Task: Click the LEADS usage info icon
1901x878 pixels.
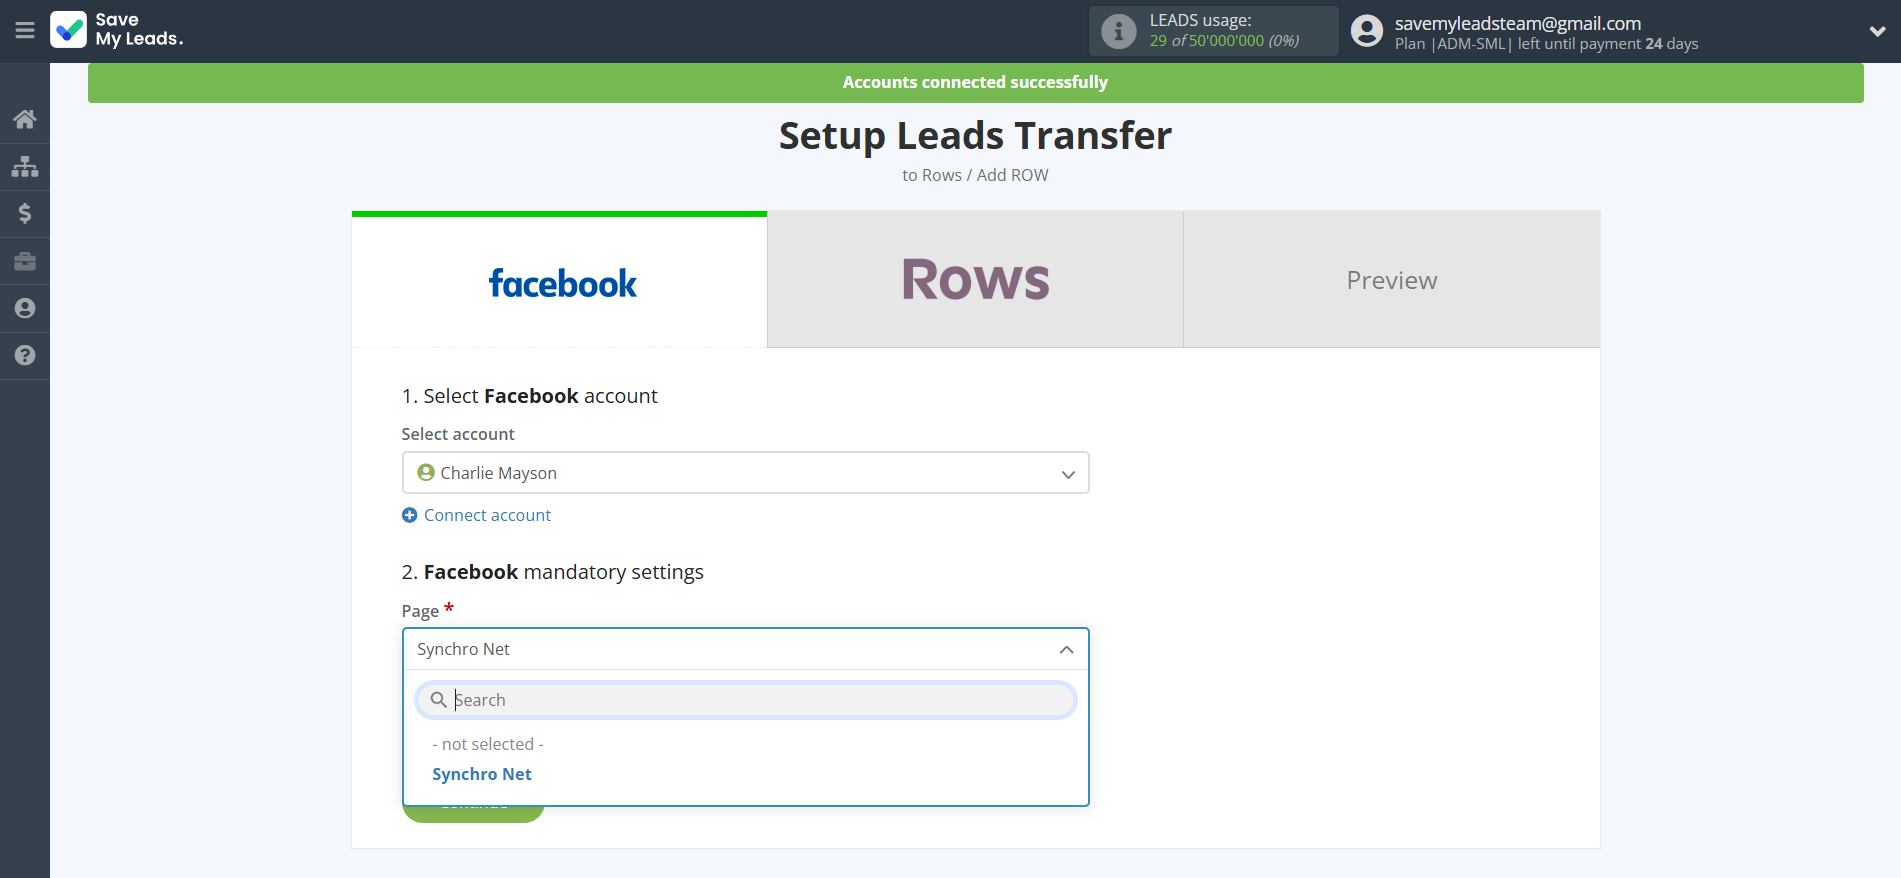Action: point(1118,31)
